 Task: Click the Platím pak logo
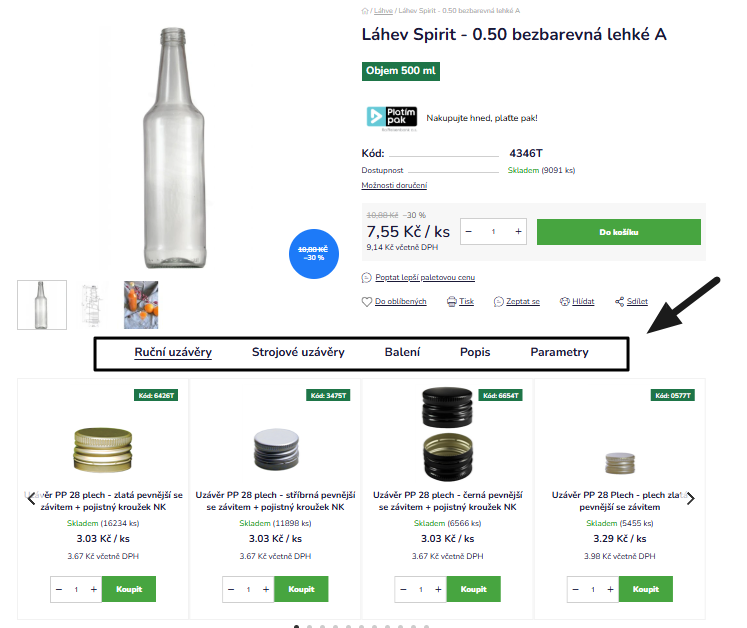(392, 118)
